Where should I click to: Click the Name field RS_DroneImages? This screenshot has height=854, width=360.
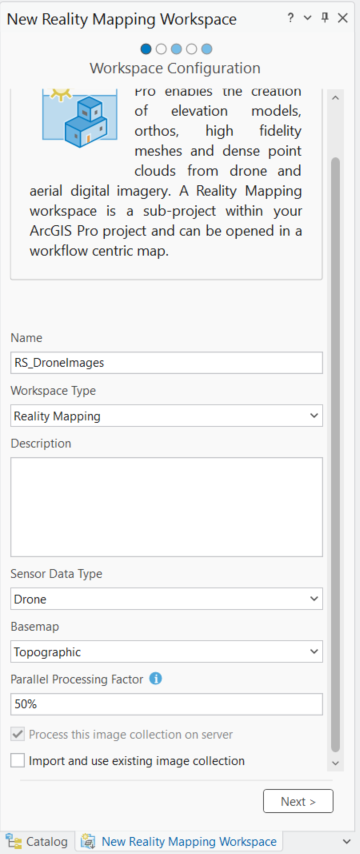coord(167,363)
